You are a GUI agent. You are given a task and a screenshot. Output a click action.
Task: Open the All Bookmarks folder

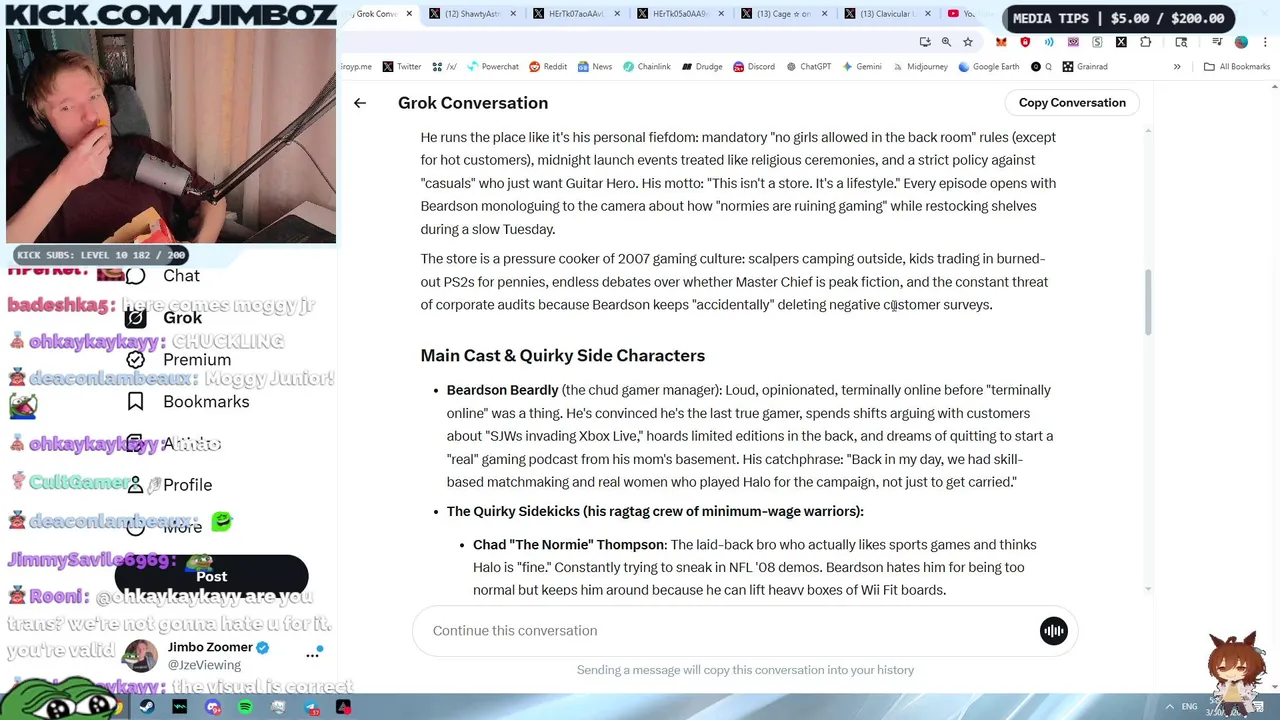(x=1237, y=67)
